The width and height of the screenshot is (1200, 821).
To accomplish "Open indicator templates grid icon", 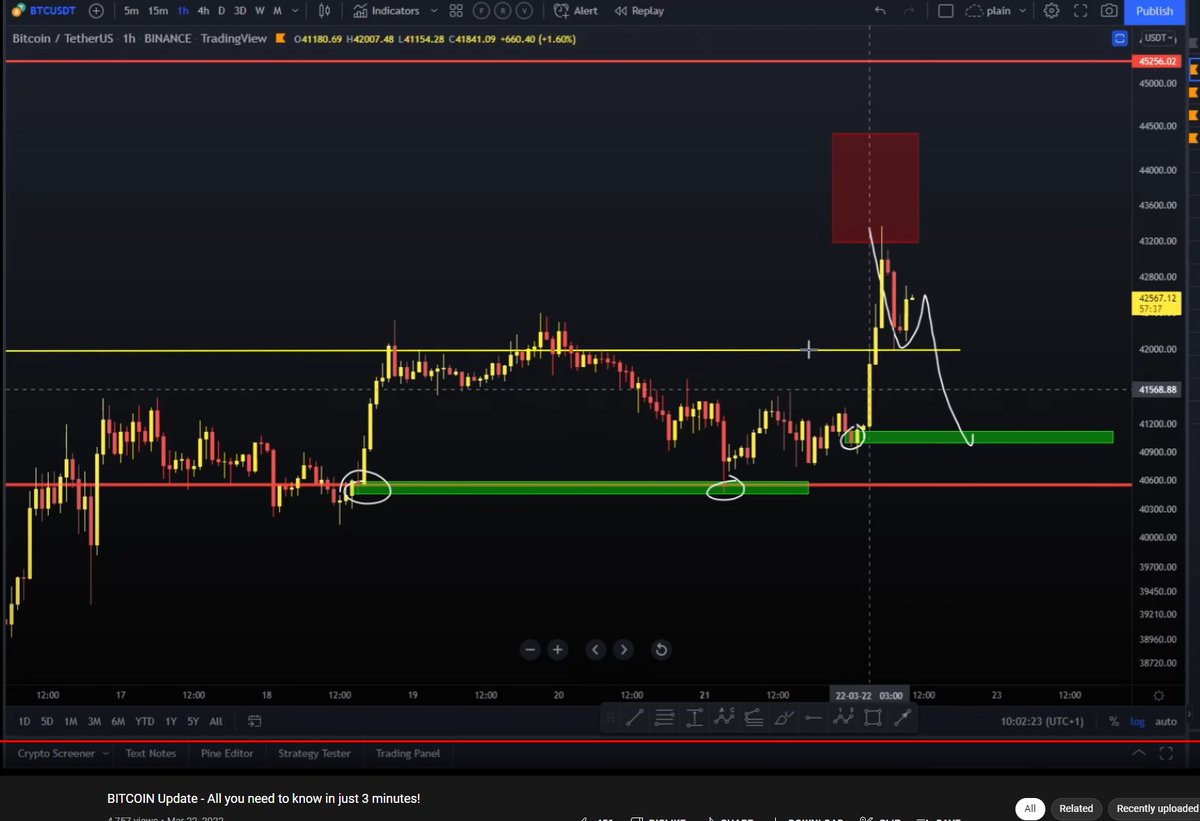I will tap(456, 11).
